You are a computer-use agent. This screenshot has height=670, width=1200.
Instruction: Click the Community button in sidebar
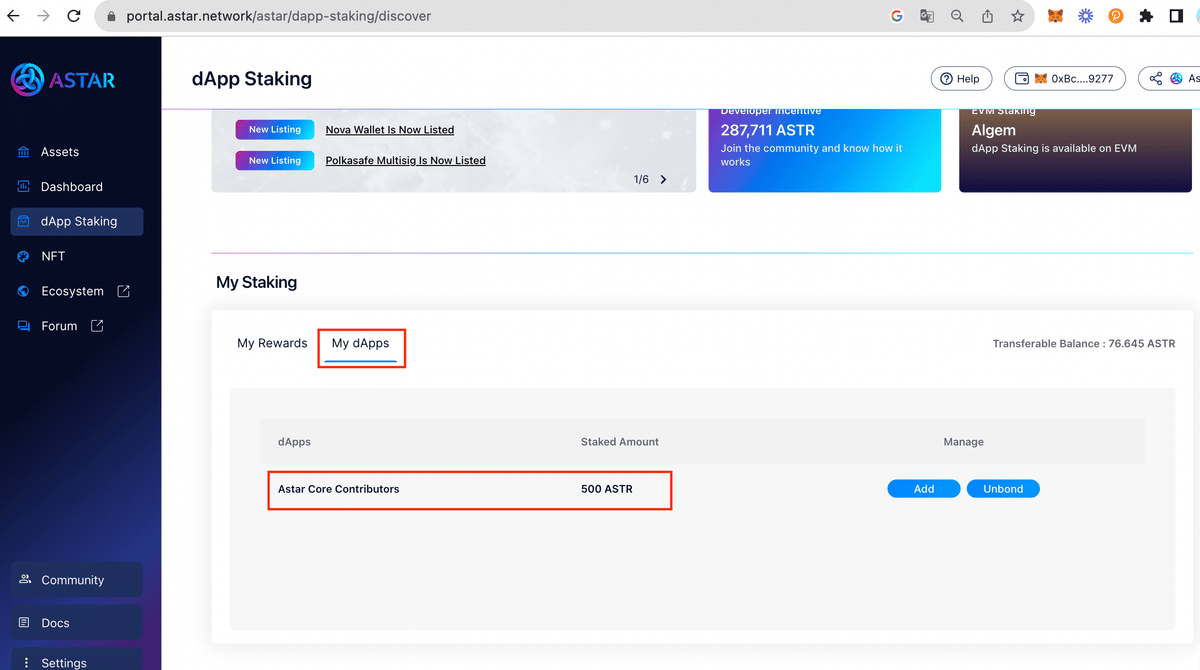76,580
